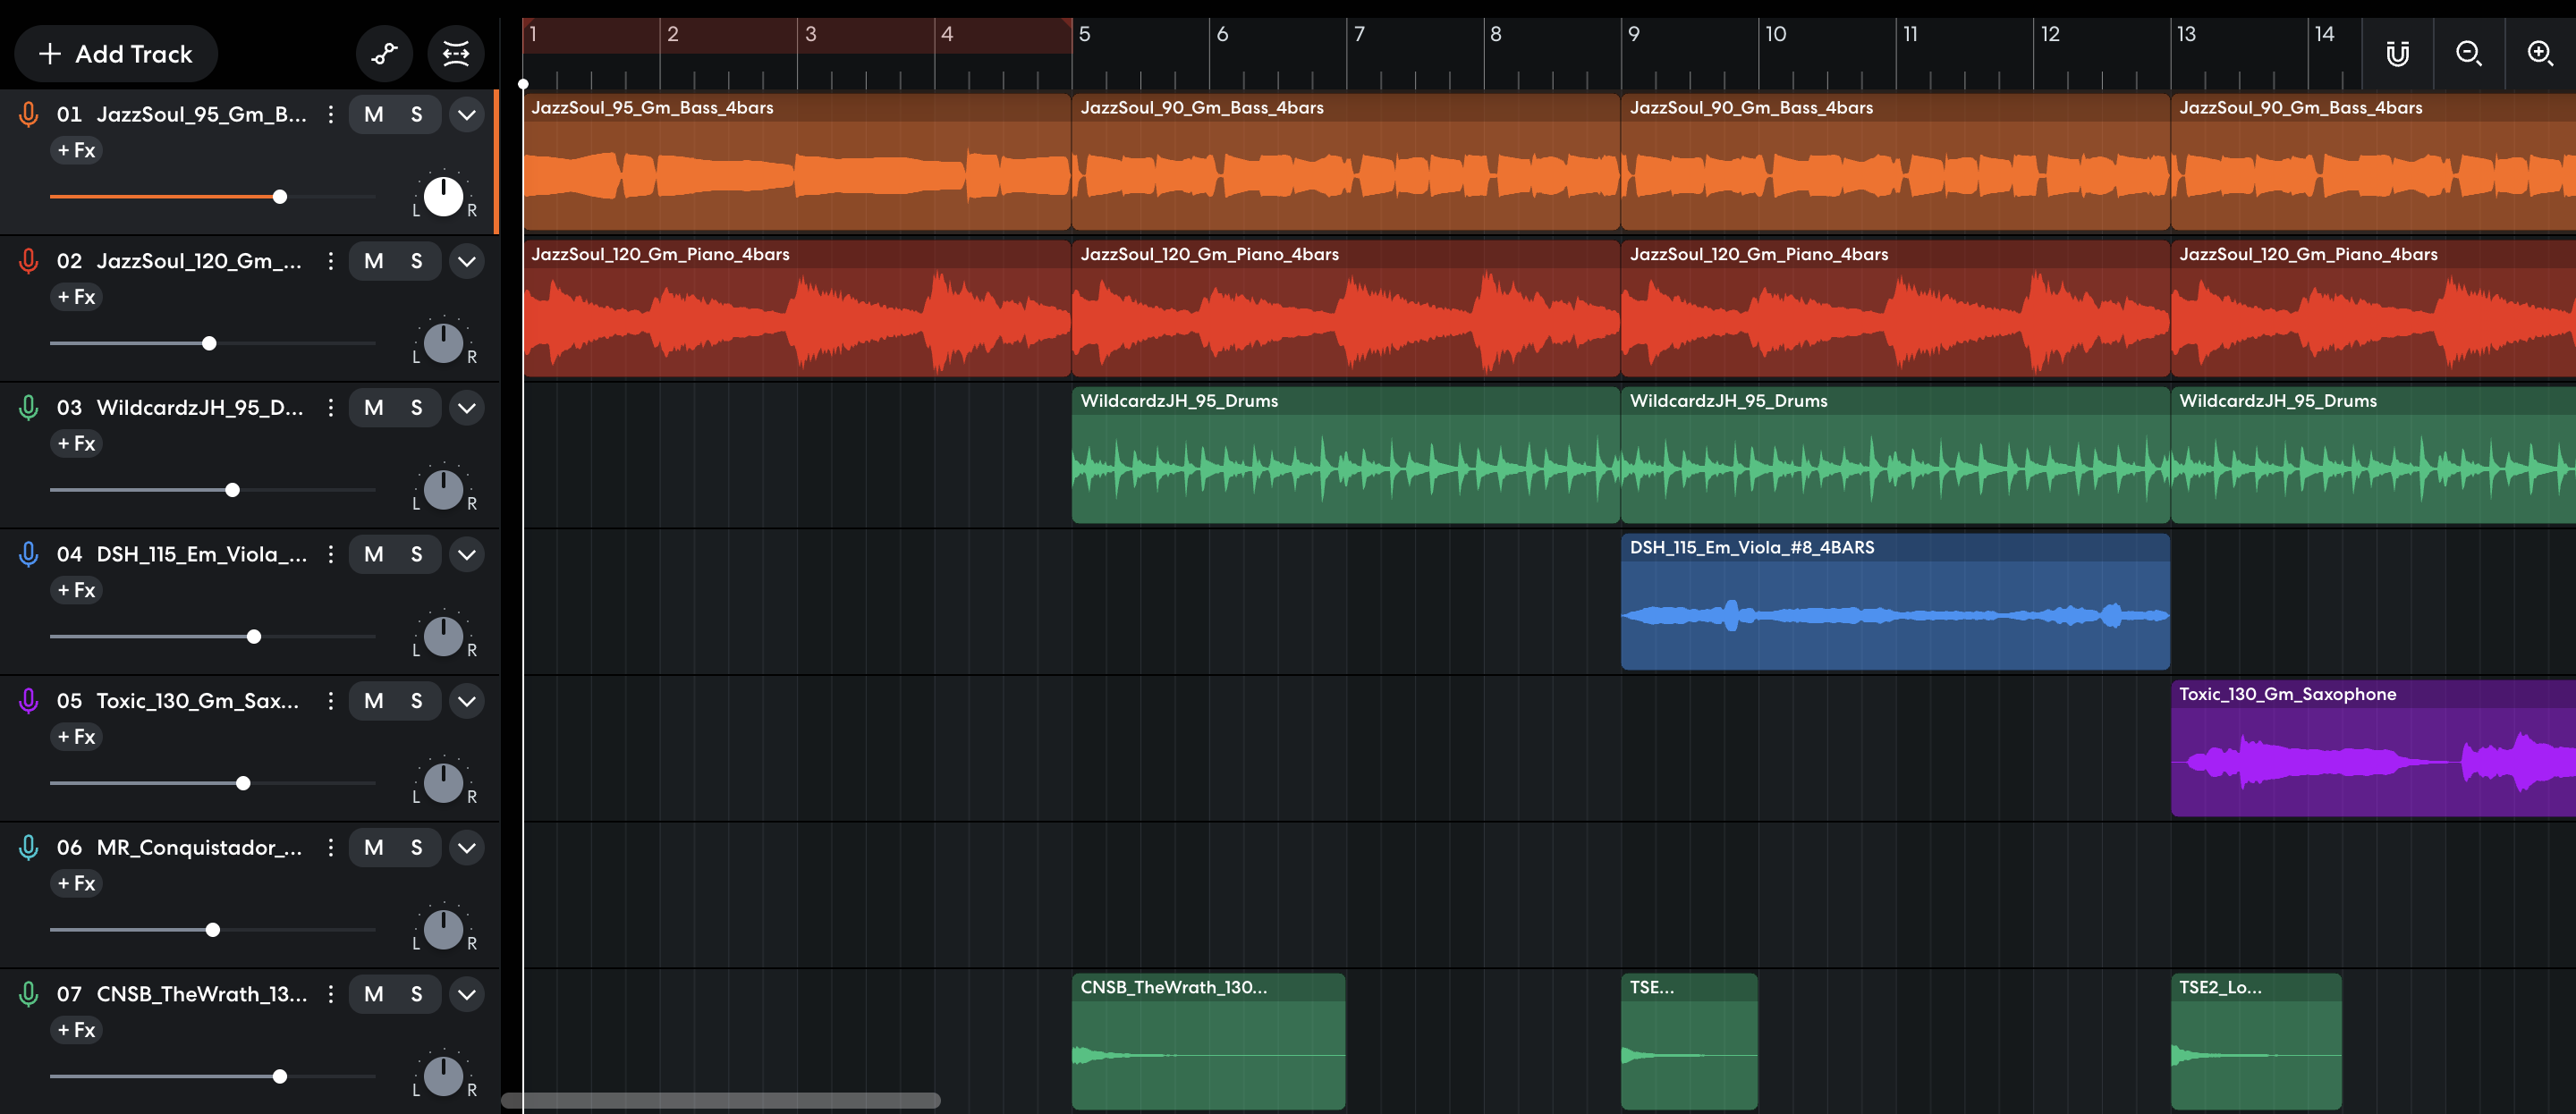Open the automation tool in the top toolbar
The image size is (2576, 1114).
click(385, 53)
